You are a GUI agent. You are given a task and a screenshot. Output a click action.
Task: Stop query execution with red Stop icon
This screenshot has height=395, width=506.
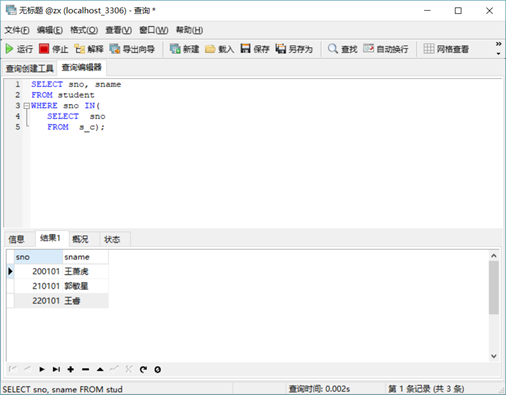coord(53,49)
